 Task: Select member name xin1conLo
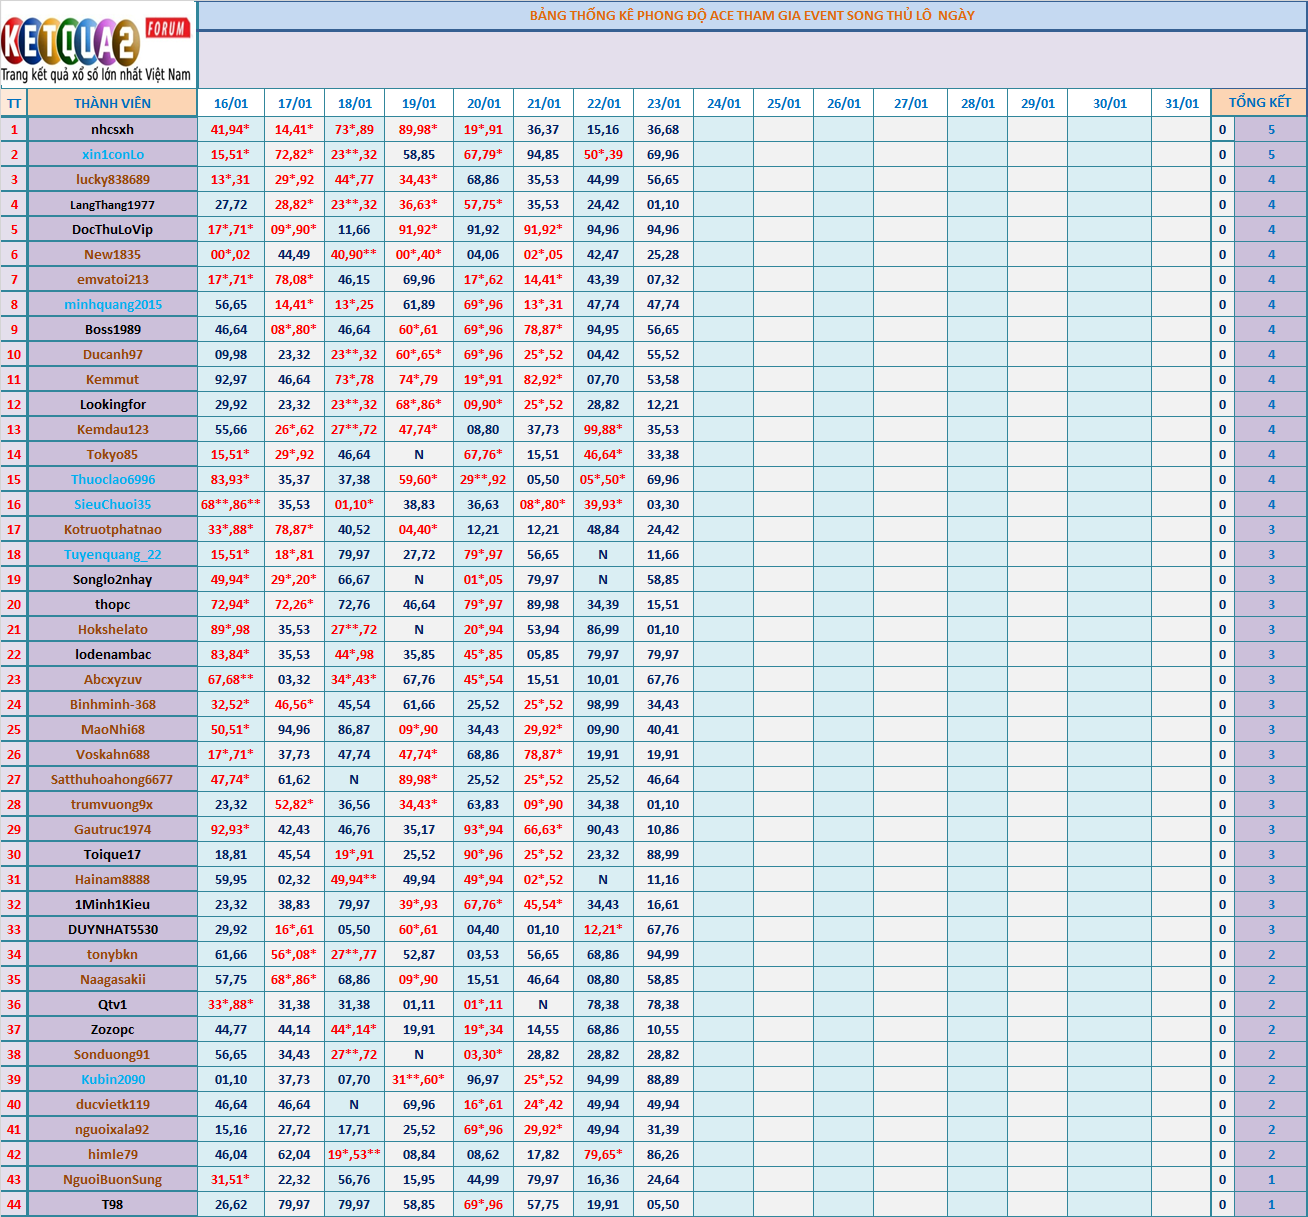112,154
